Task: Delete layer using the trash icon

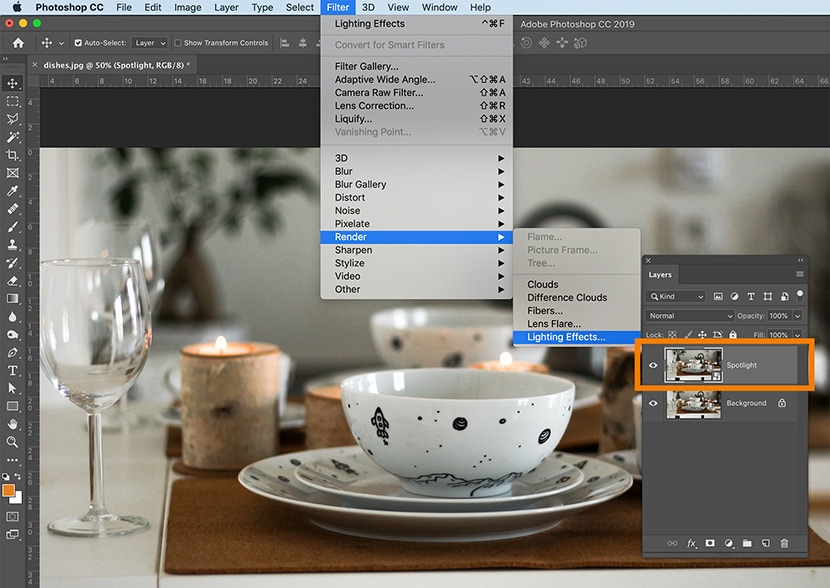Action: (x=784, y=543)
